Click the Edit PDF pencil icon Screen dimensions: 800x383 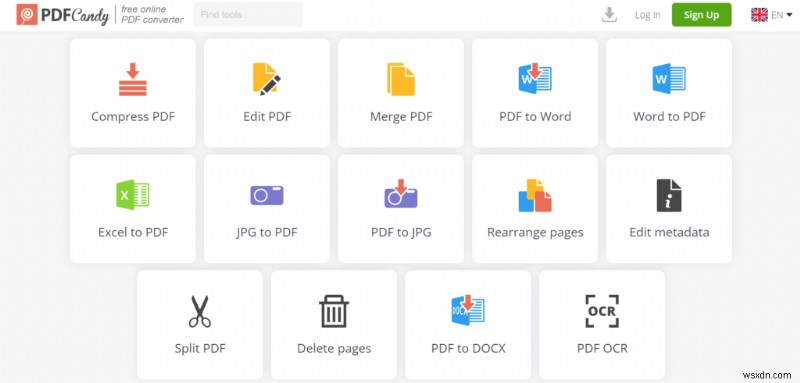pos(266,79)
